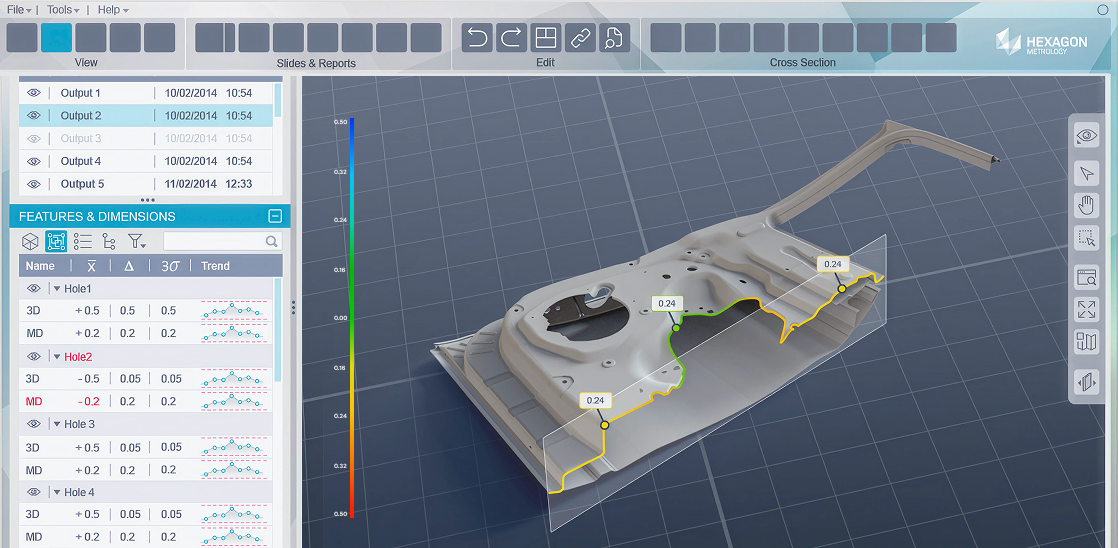Show the hidden Output 3 via eye
The width and height of the screenshot is (1118, 548).
[34, 138]
